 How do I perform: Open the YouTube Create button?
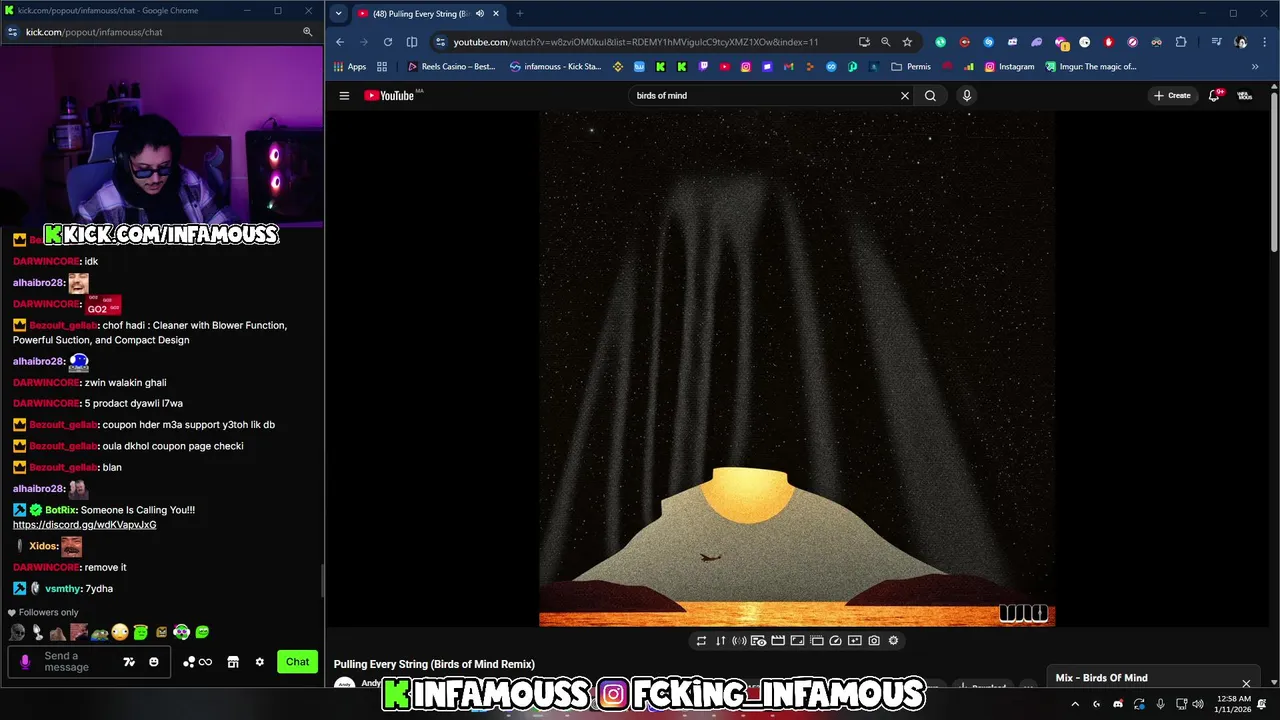(x=1172, y=96)
